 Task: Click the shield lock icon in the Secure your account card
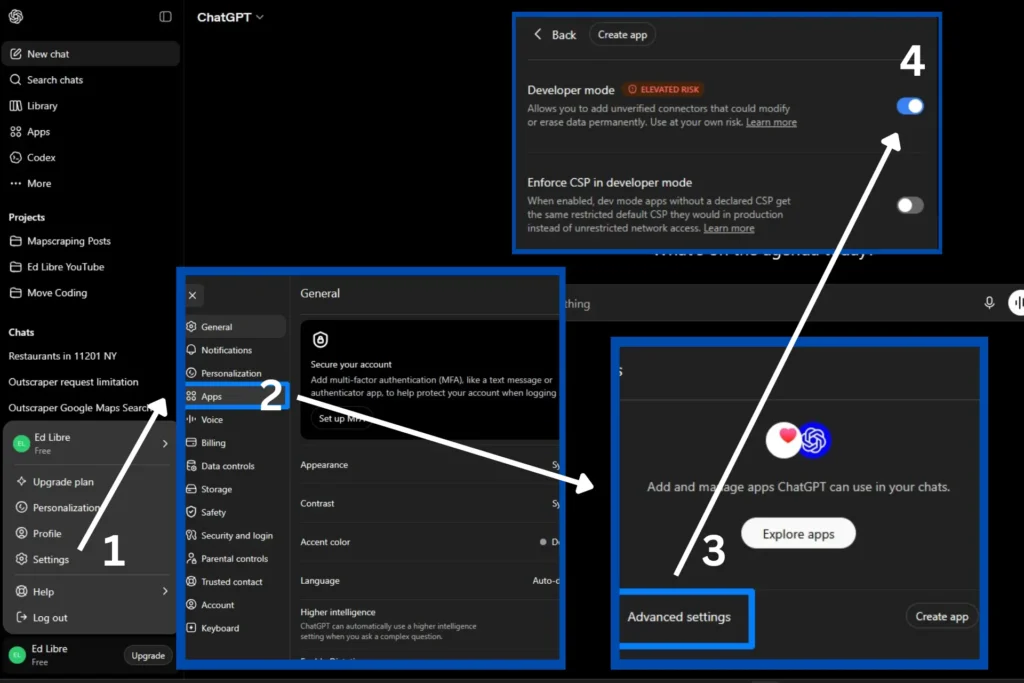pos(320,340)
